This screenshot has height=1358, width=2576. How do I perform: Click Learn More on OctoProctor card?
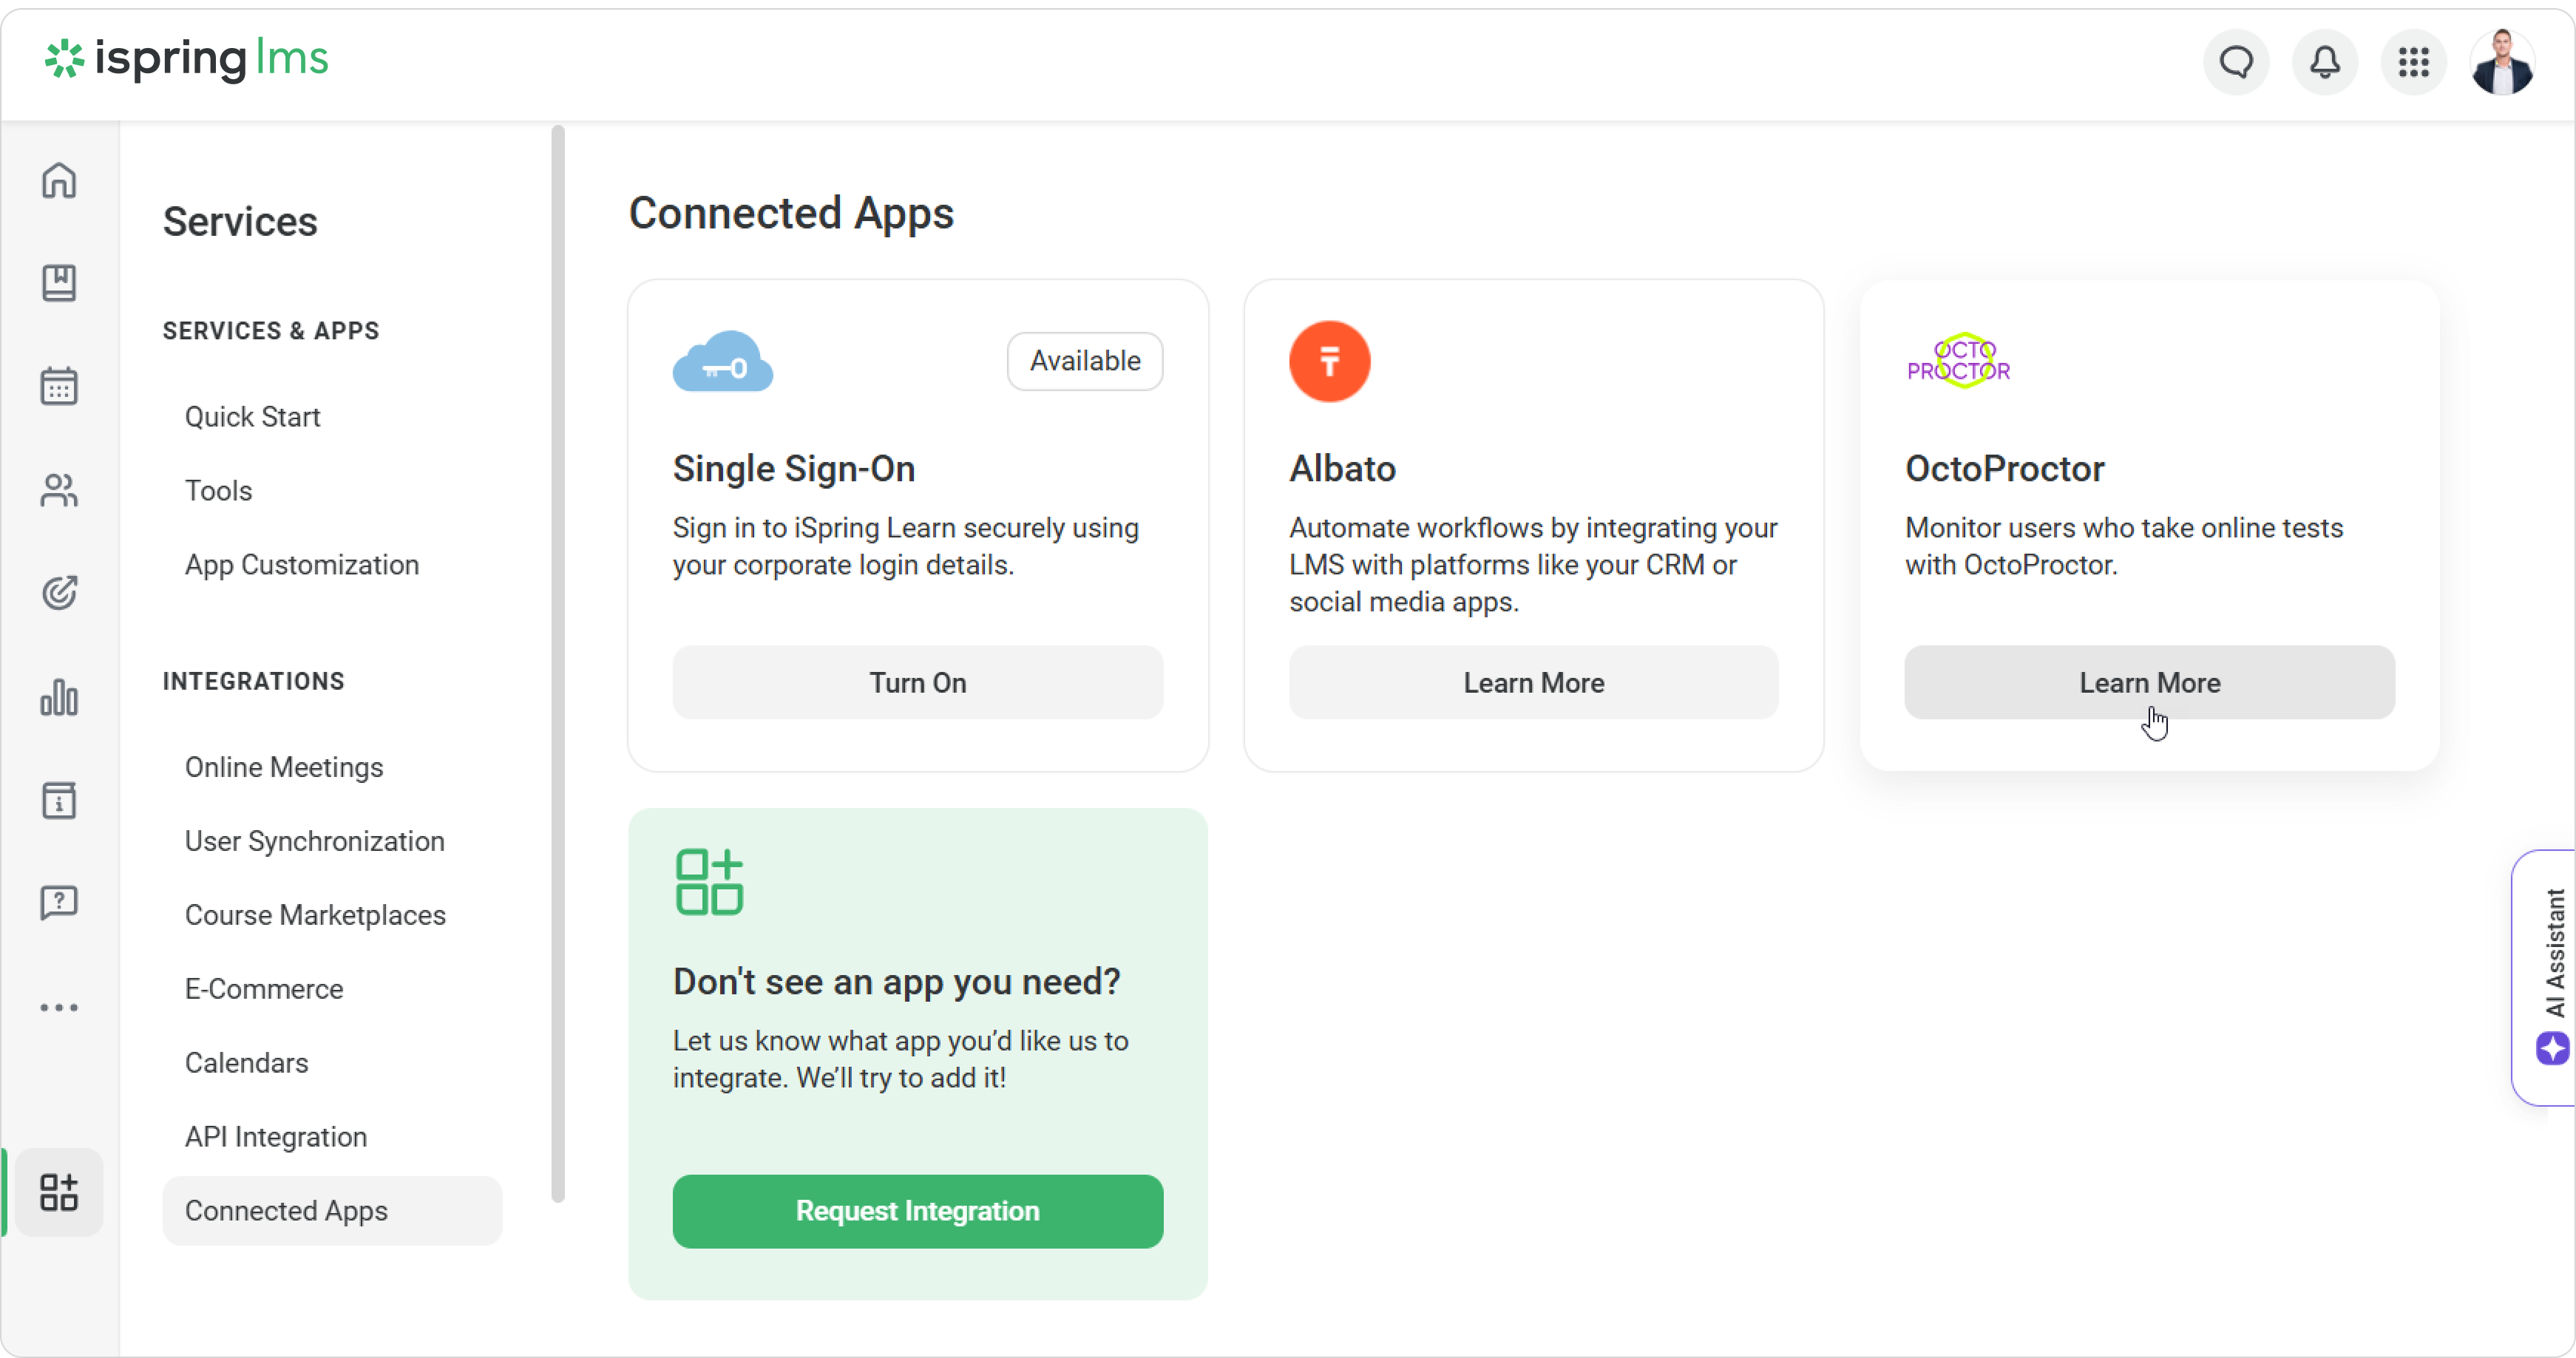tap(2149, 683)
